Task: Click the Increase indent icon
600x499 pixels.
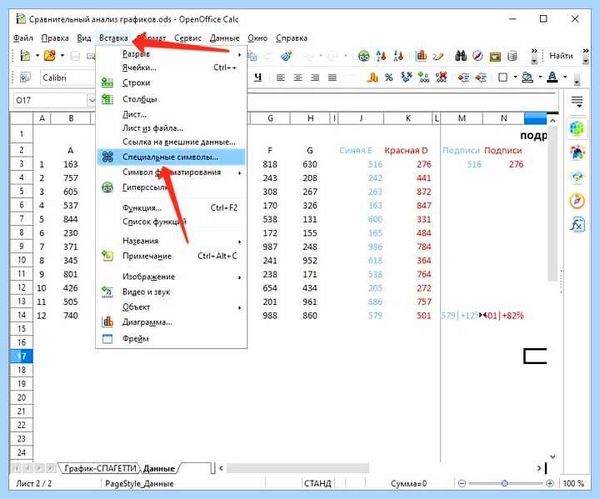Action: pos(481,78)
